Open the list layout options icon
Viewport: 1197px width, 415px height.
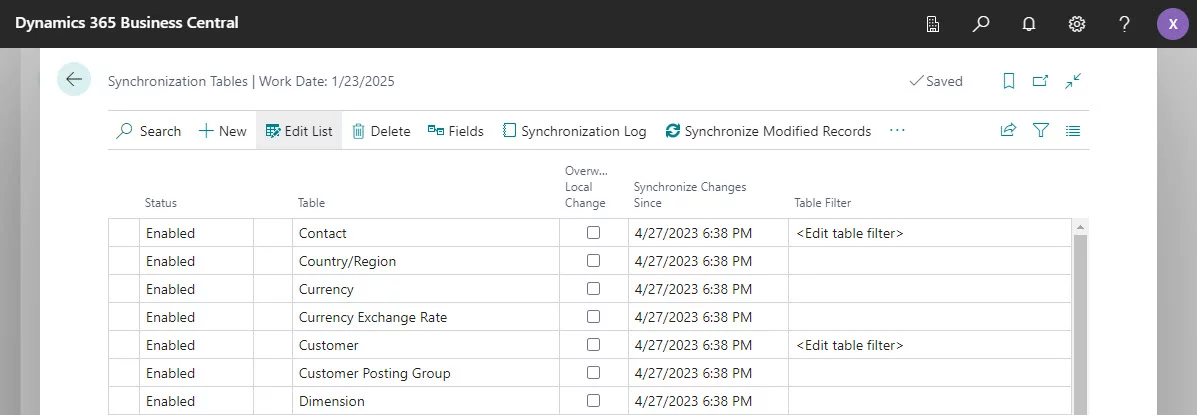(1073, 130)
